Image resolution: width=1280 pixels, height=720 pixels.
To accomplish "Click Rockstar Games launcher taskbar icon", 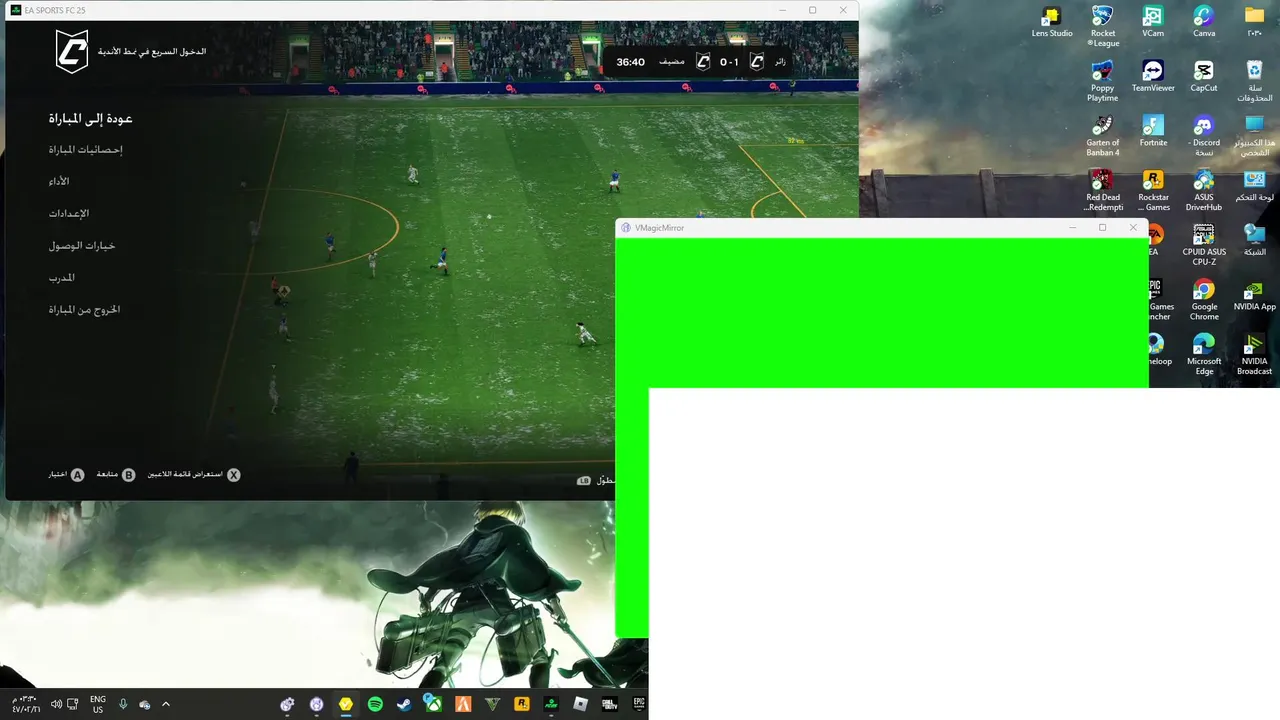I will click(521, 704).
